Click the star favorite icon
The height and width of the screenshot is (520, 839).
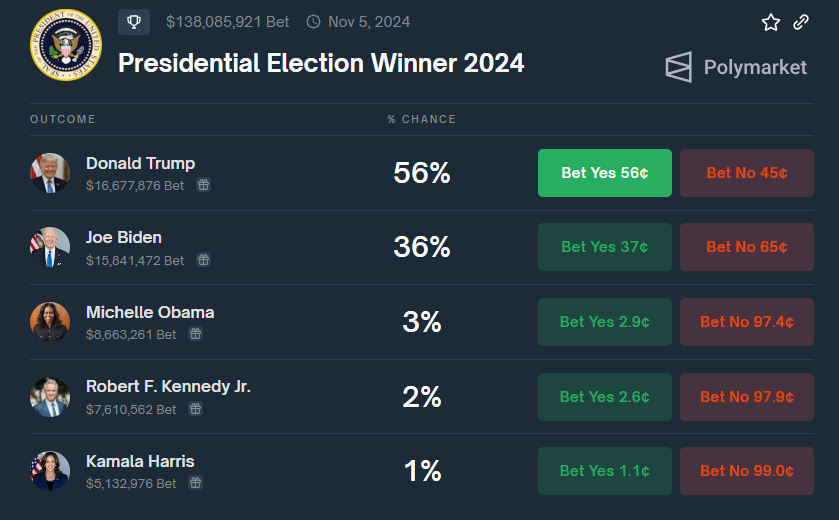(770, 22)
